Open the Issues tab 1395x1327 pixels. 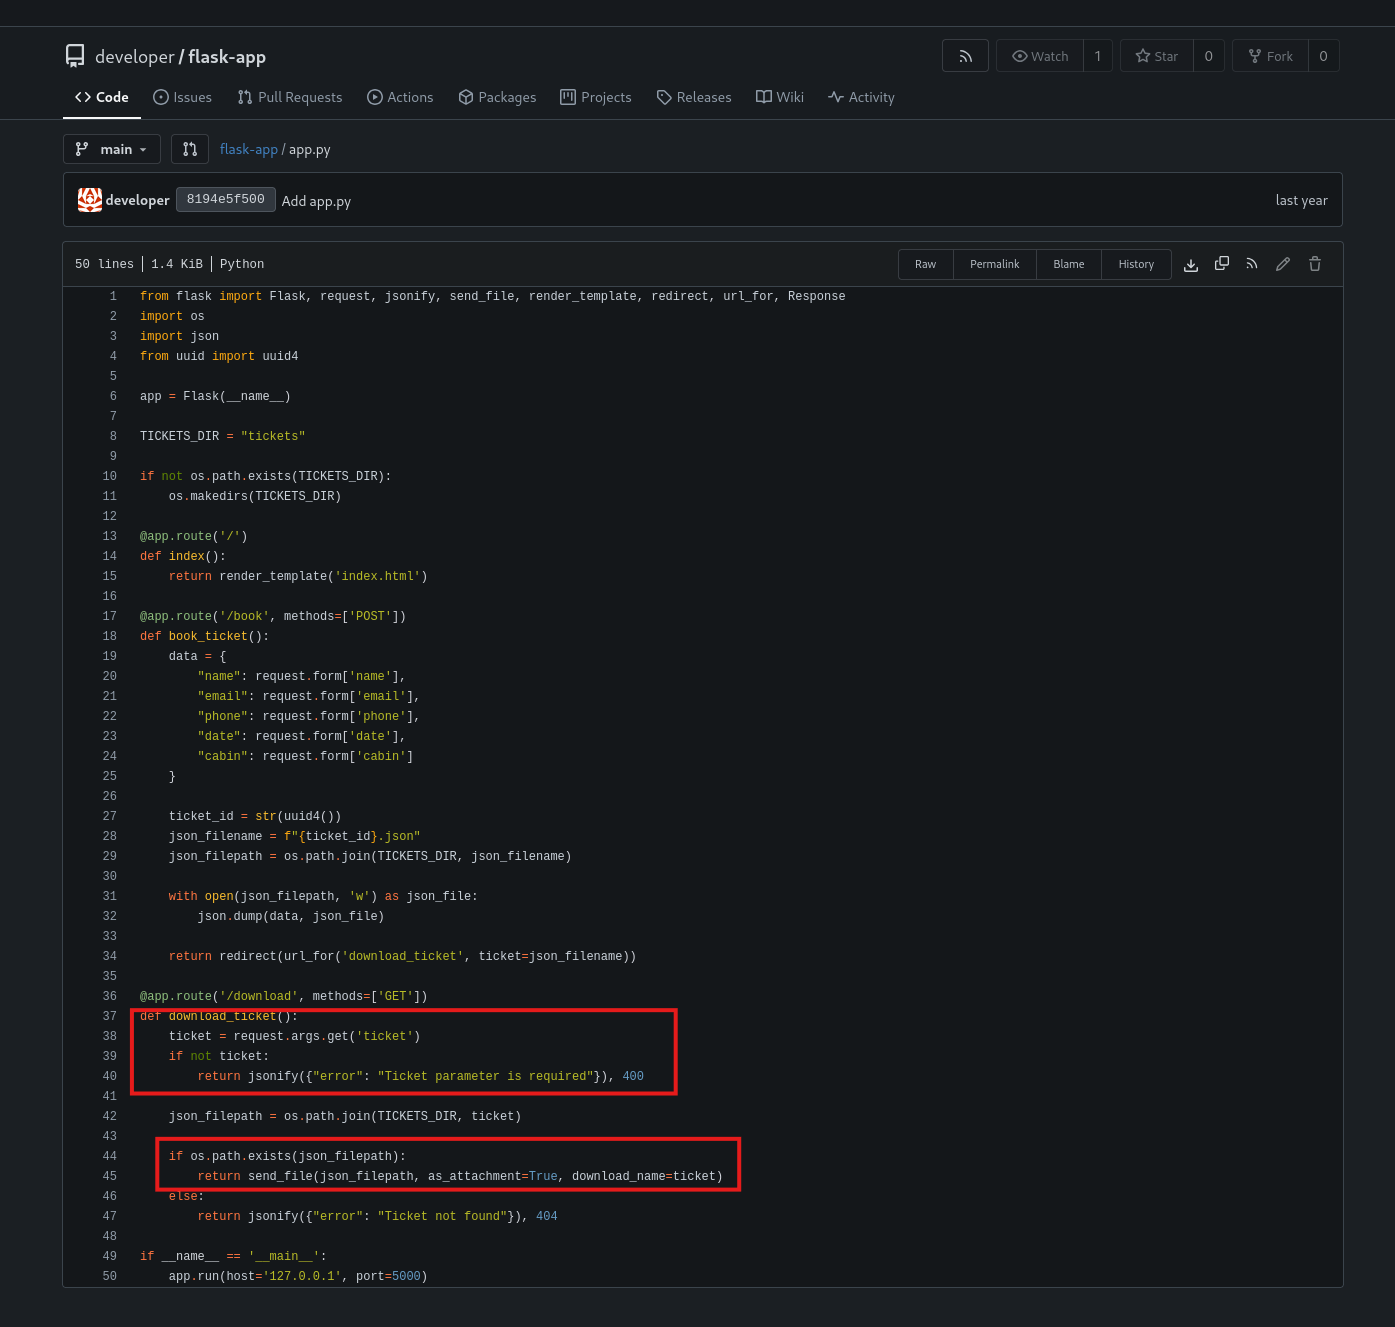coord(182,97)
